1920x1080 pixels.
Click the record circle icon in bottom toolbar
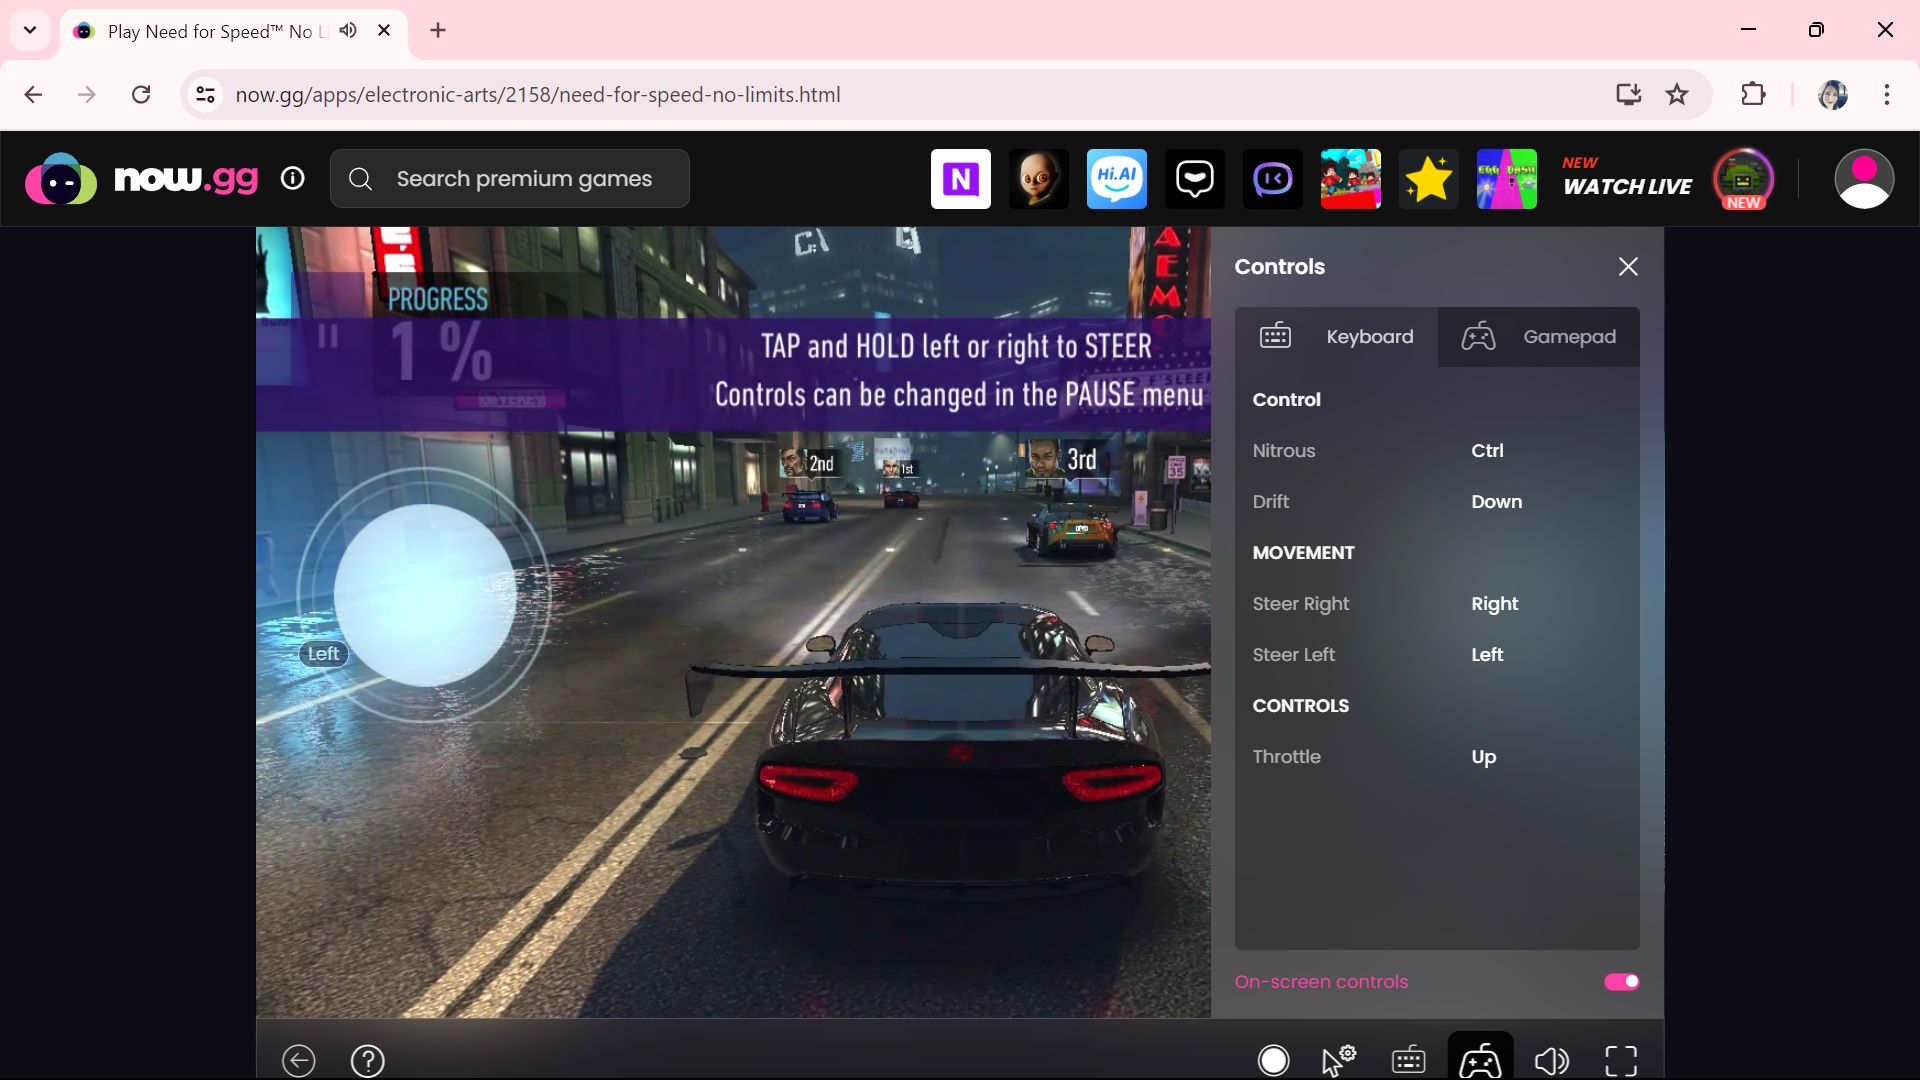click(1273, 1060)
